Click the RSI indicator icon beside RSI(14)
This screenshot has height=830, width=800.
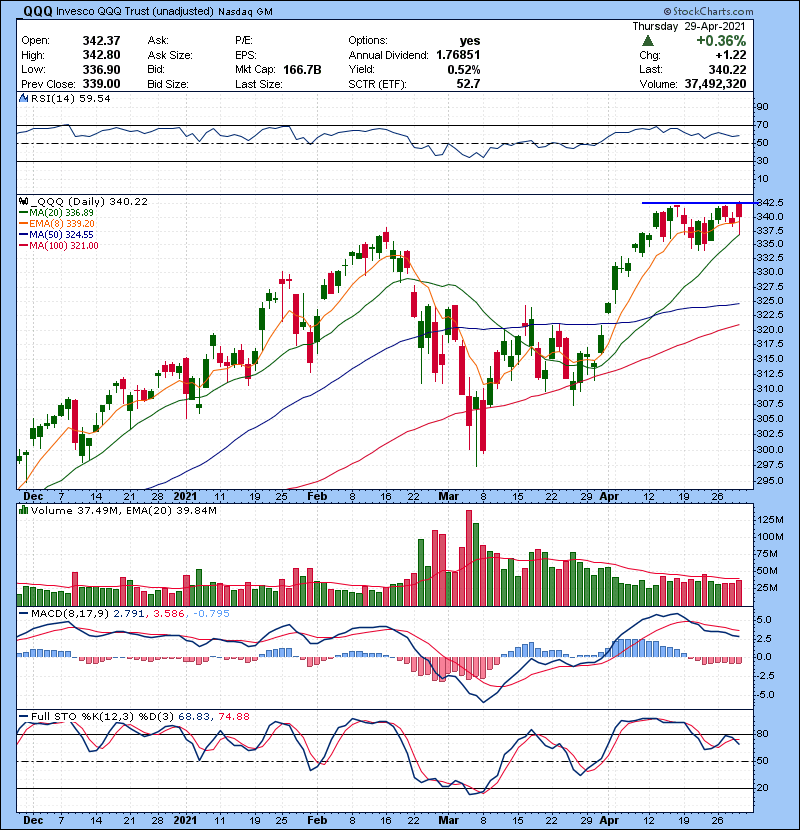tap(23, 98)
